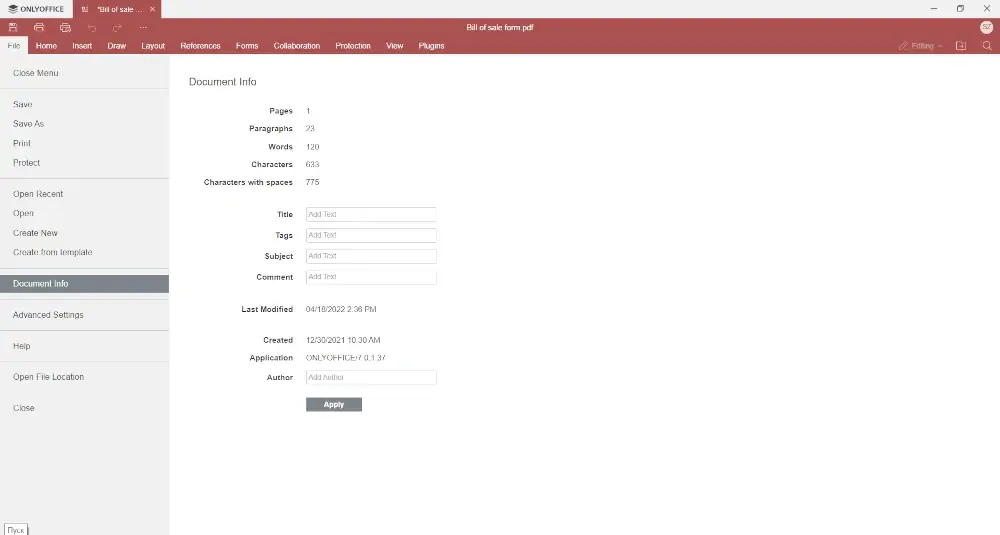
Task: Select Protect in the File menu
Action: (x=27, y=162)
